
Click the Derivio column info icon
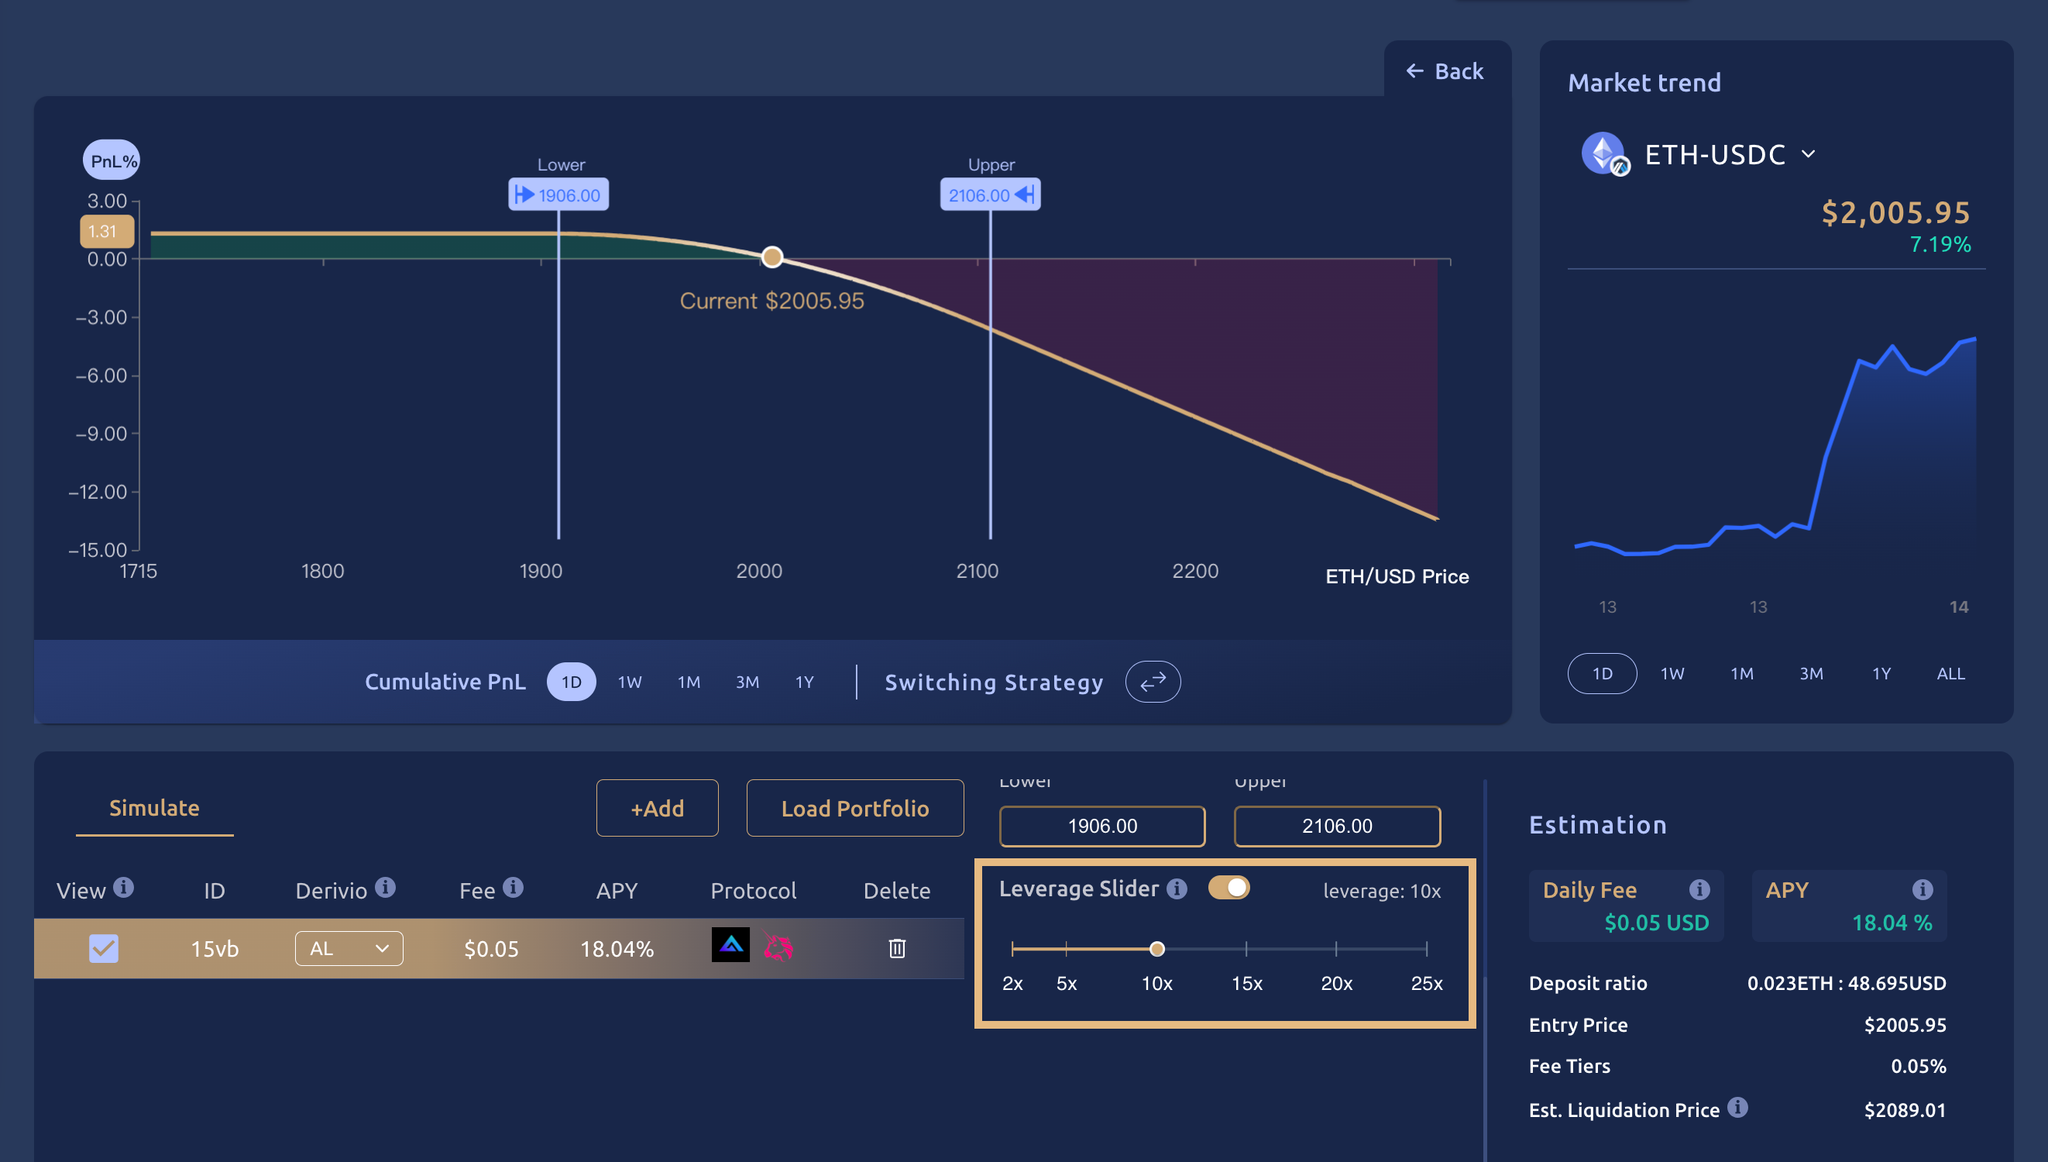tap(386, 887)
